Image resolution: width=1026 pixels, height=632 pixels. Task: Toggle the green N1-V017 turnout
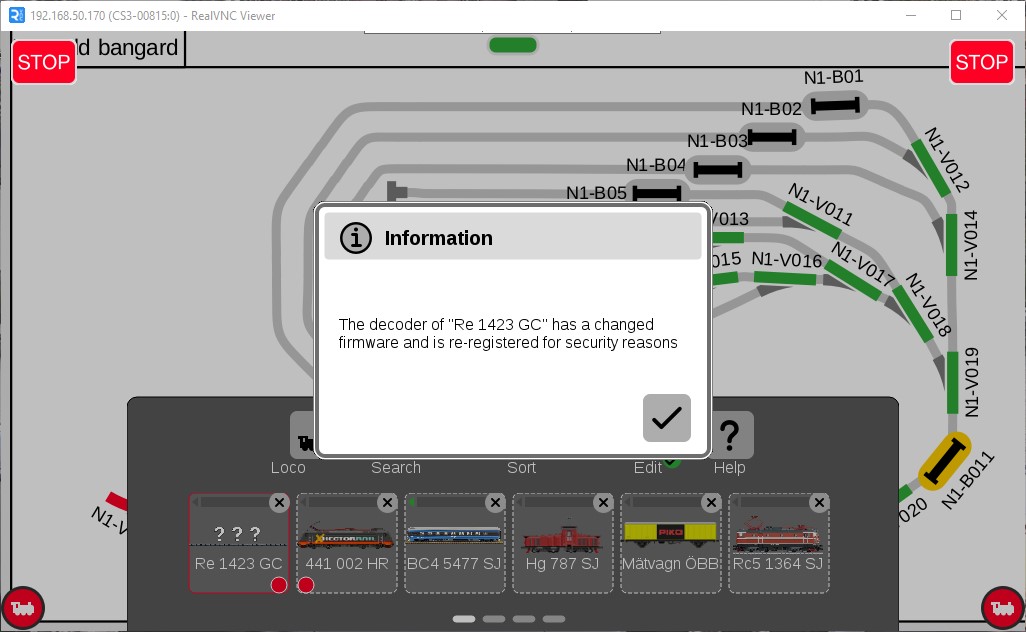[x=853, y=280]
